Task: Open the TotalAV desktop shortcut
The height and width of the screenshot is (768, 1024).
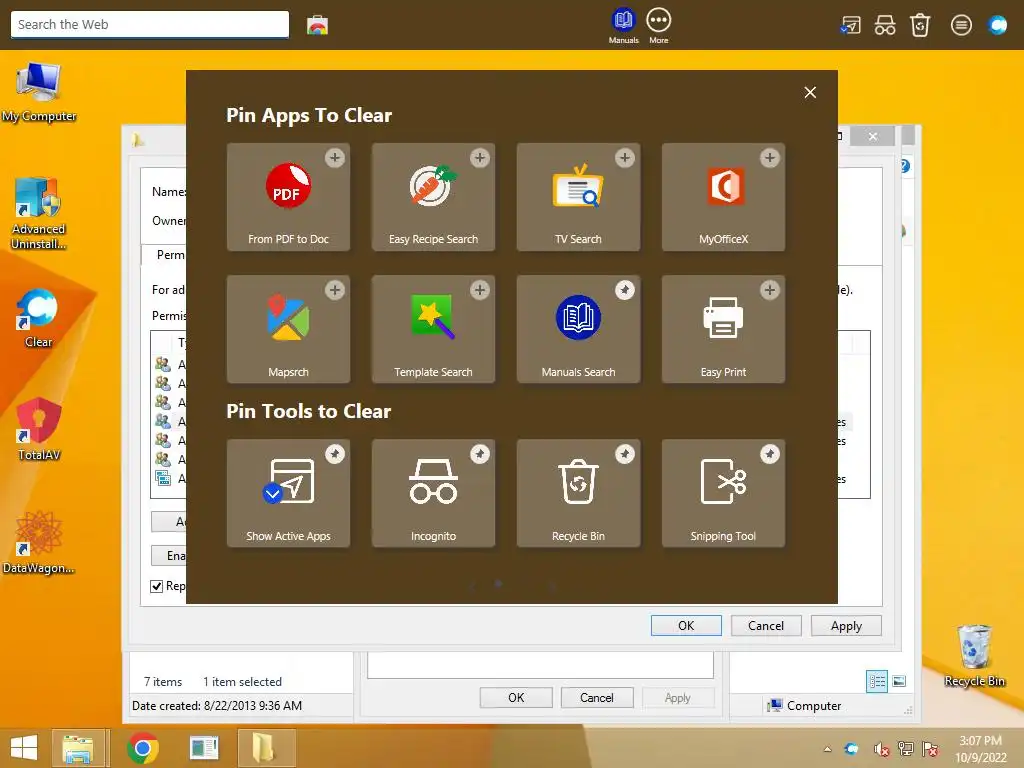Action: click(39, 429)
